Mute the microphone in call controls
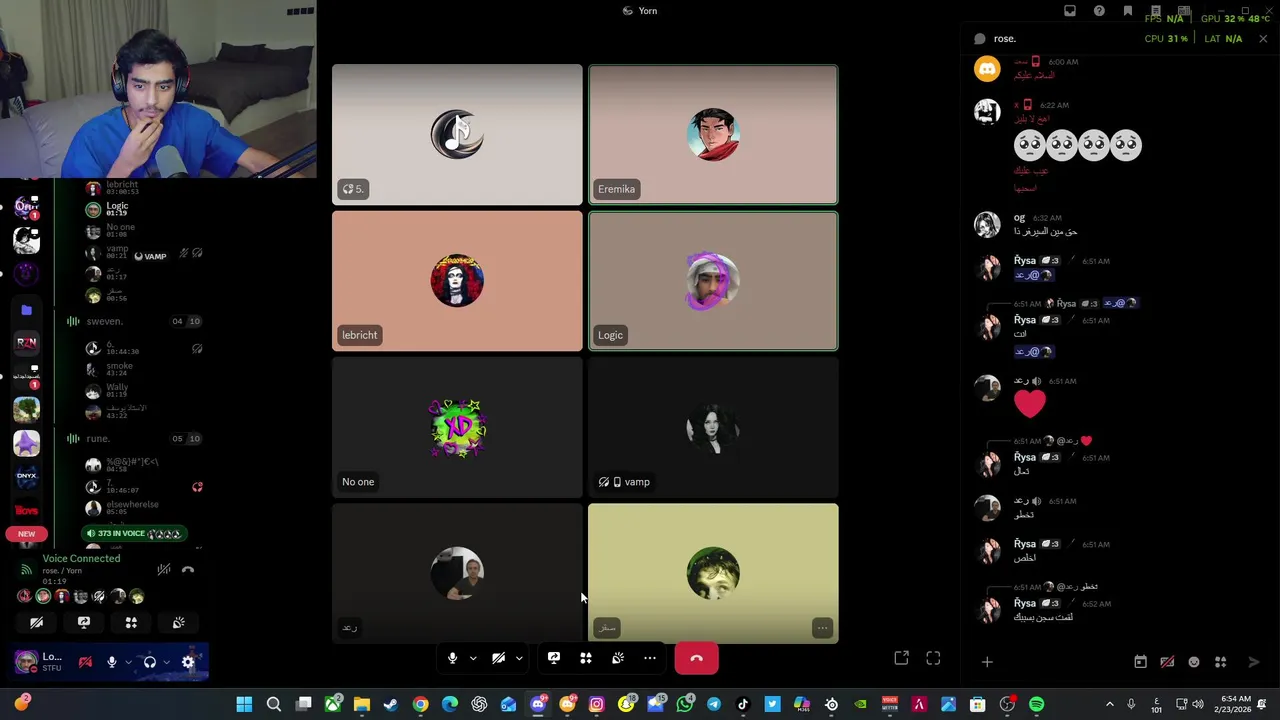The image size is (1280, 720). pos(452,658)
